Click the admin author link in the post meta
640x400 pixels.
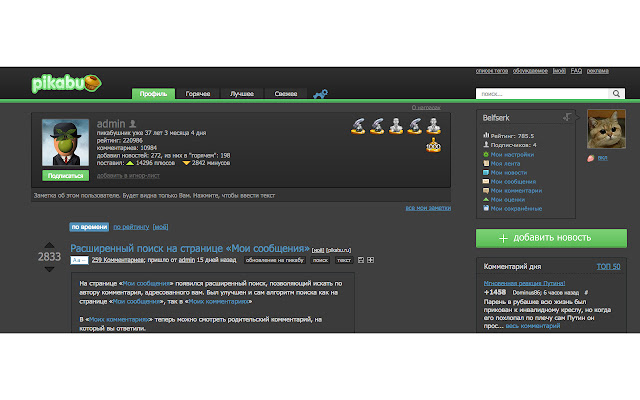click(x=187, y=260)
